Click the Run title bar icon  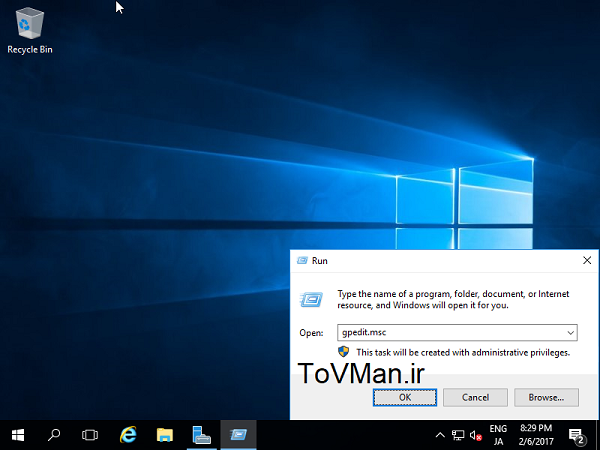[302, 261]
